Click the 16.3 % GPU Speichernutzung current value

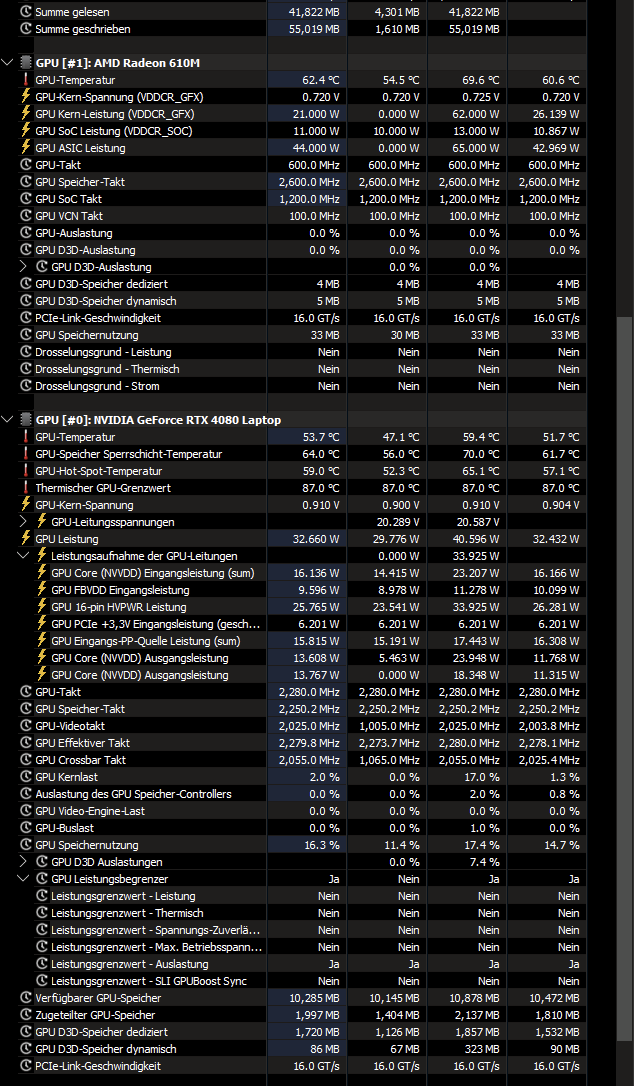(x=322, y=845)
